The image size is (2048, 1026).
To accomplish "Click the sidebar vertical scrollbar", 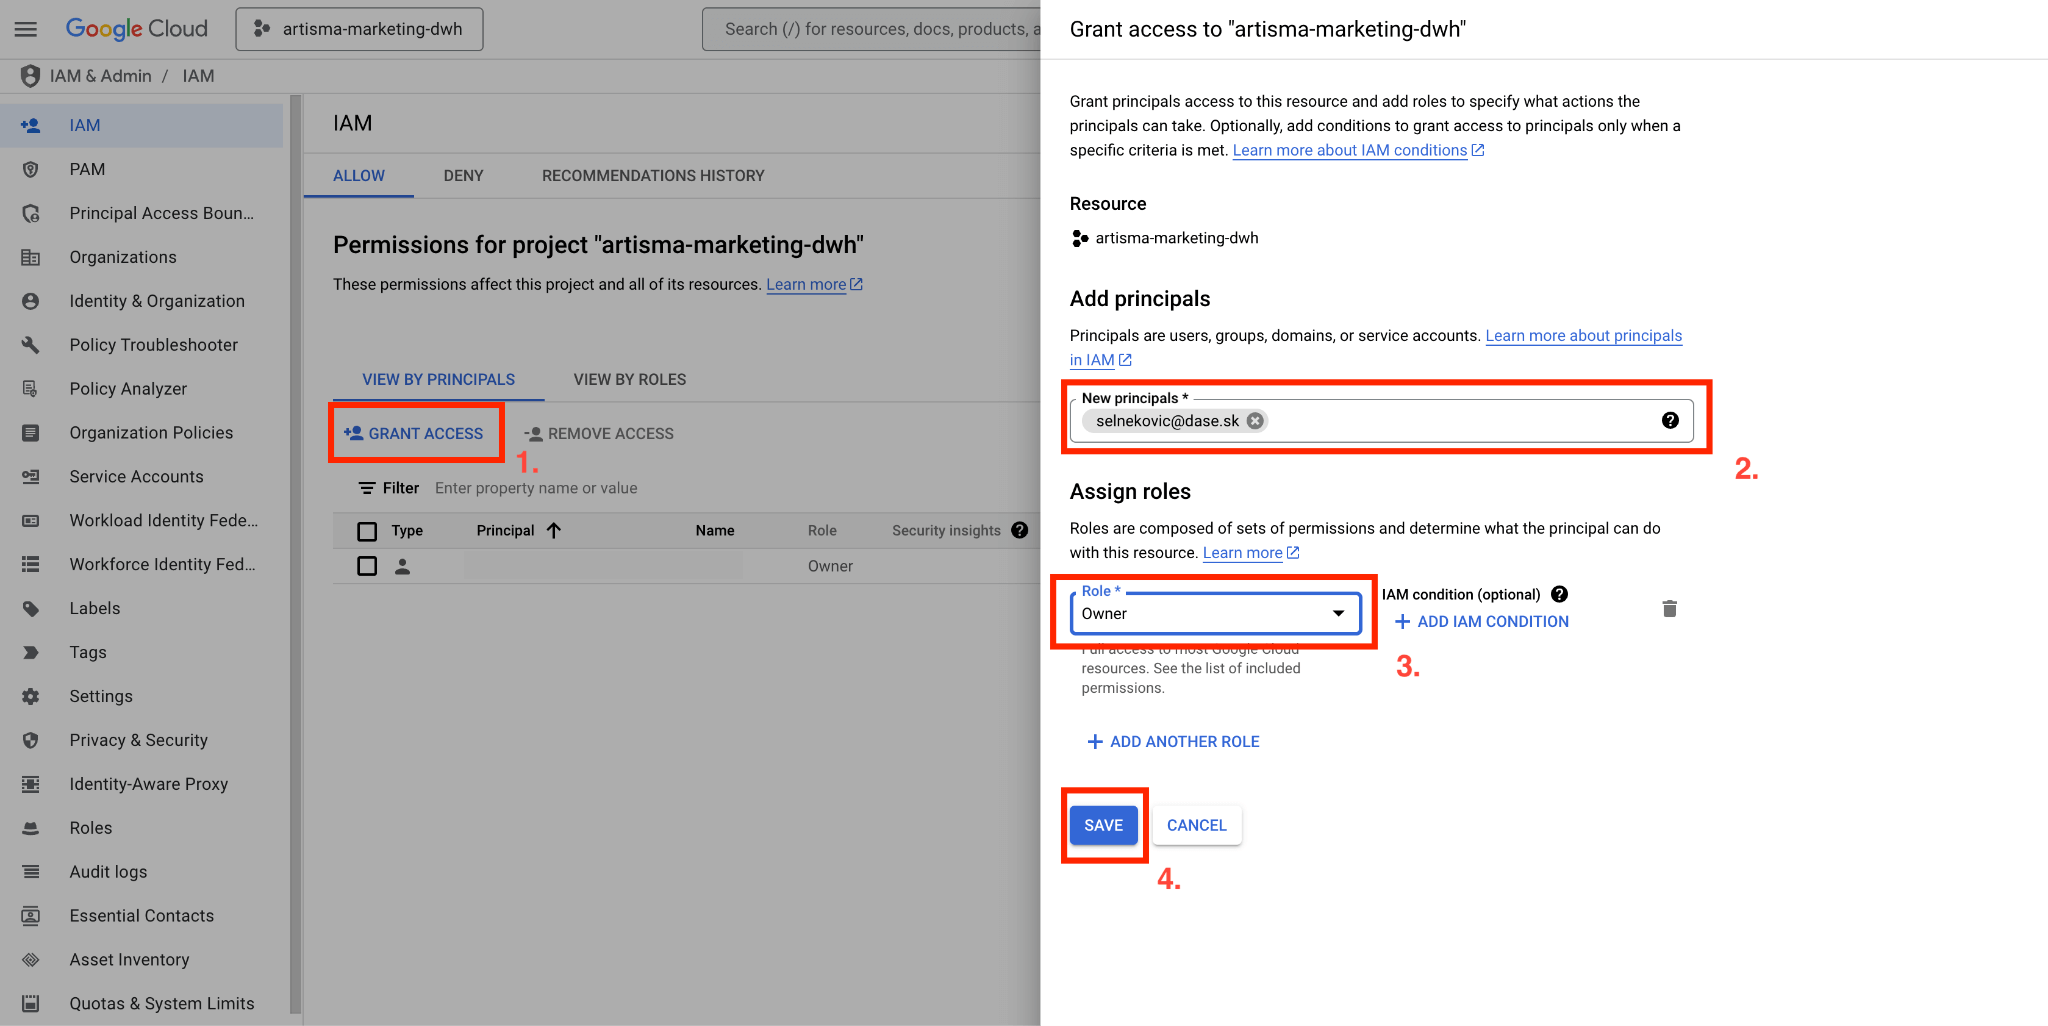I will coord(295,555).
